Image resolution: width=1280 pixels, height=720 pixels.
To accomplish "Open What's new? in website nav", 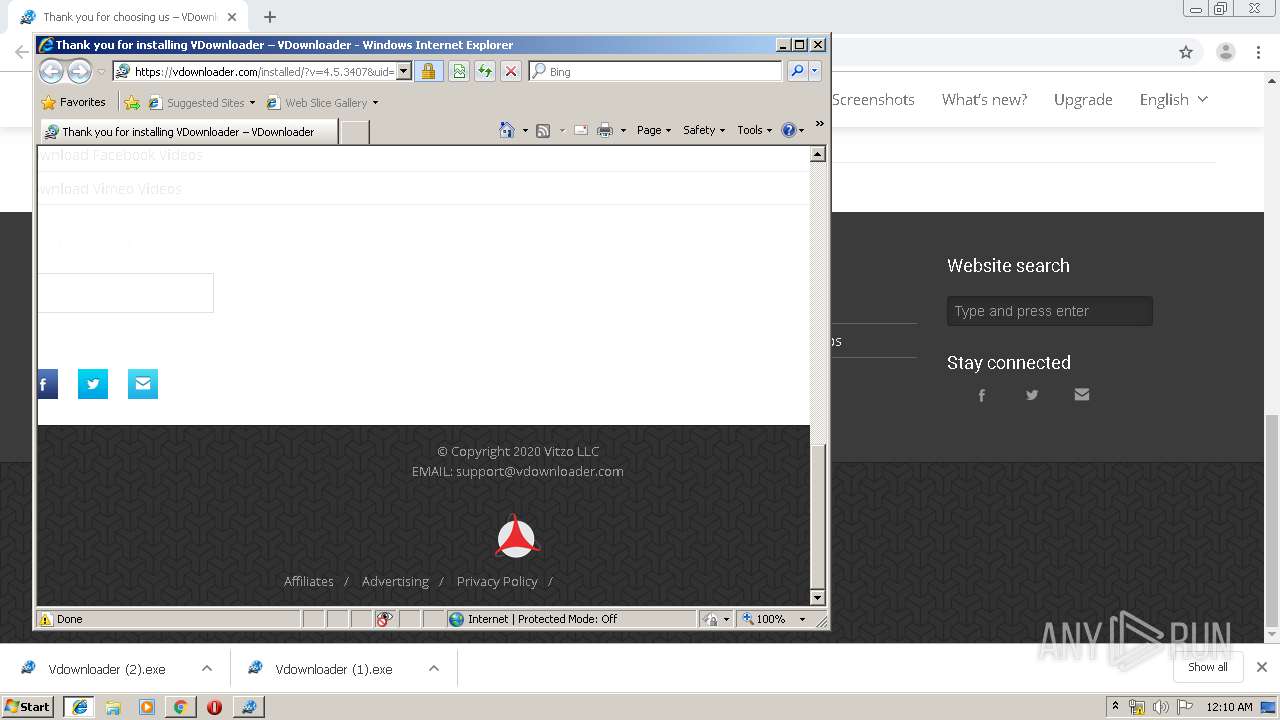I will [984, 99].
